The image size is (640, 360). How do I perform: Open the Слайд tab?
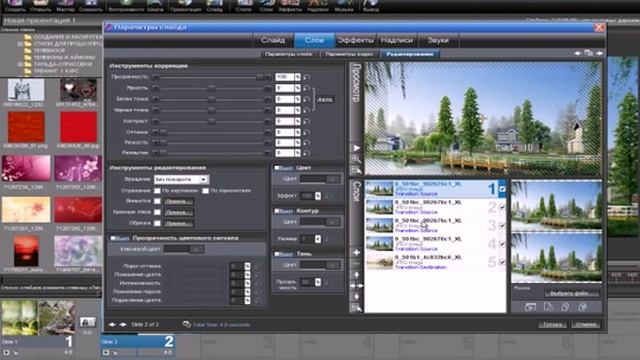(273, 40)
